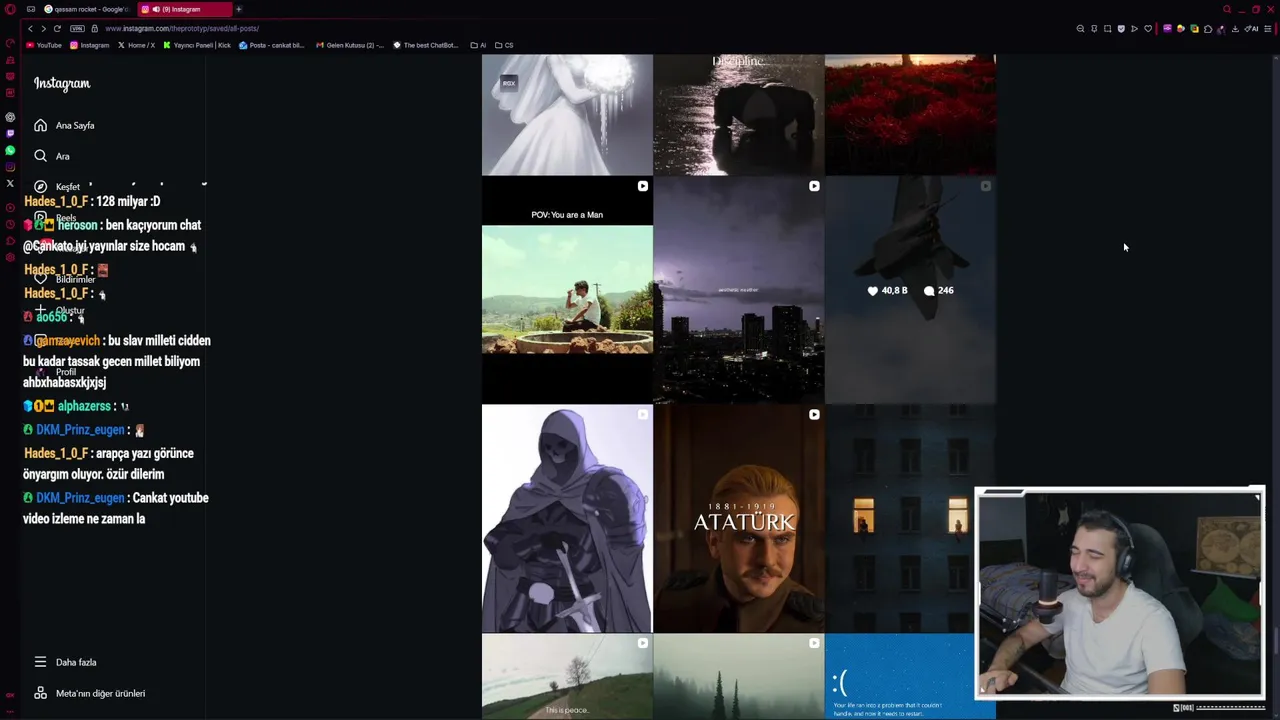
Task: Open the ChatGPT icon in browser sidebar
Action: (10, 117)
